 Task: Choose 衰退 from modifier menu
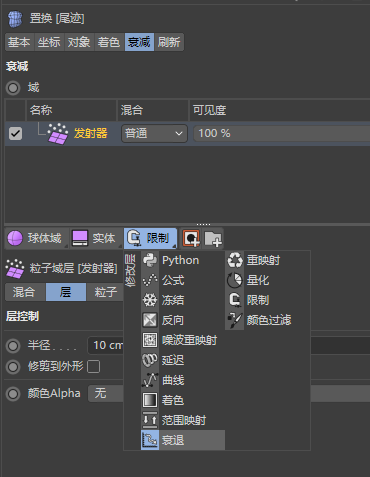click(x=183, y=440)
